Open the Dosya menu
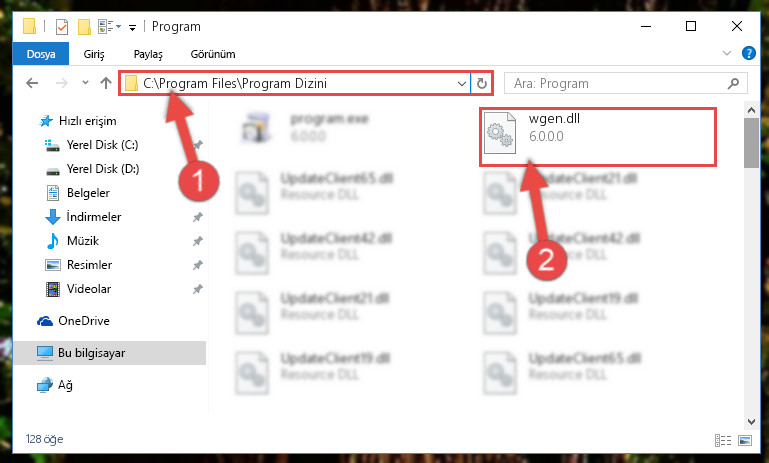 coord(41,54)
